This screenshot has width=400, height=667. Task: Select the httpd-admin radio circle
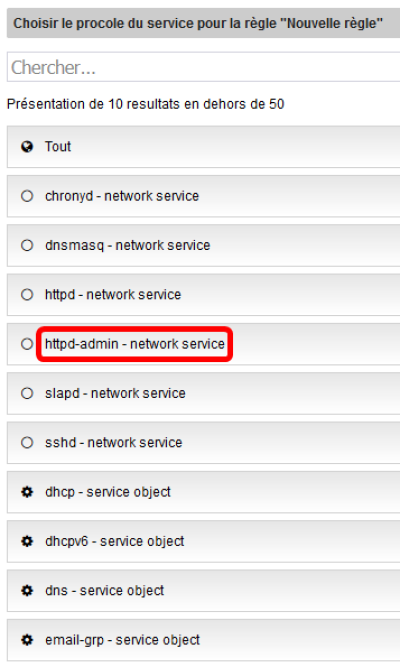coord(27,344)
